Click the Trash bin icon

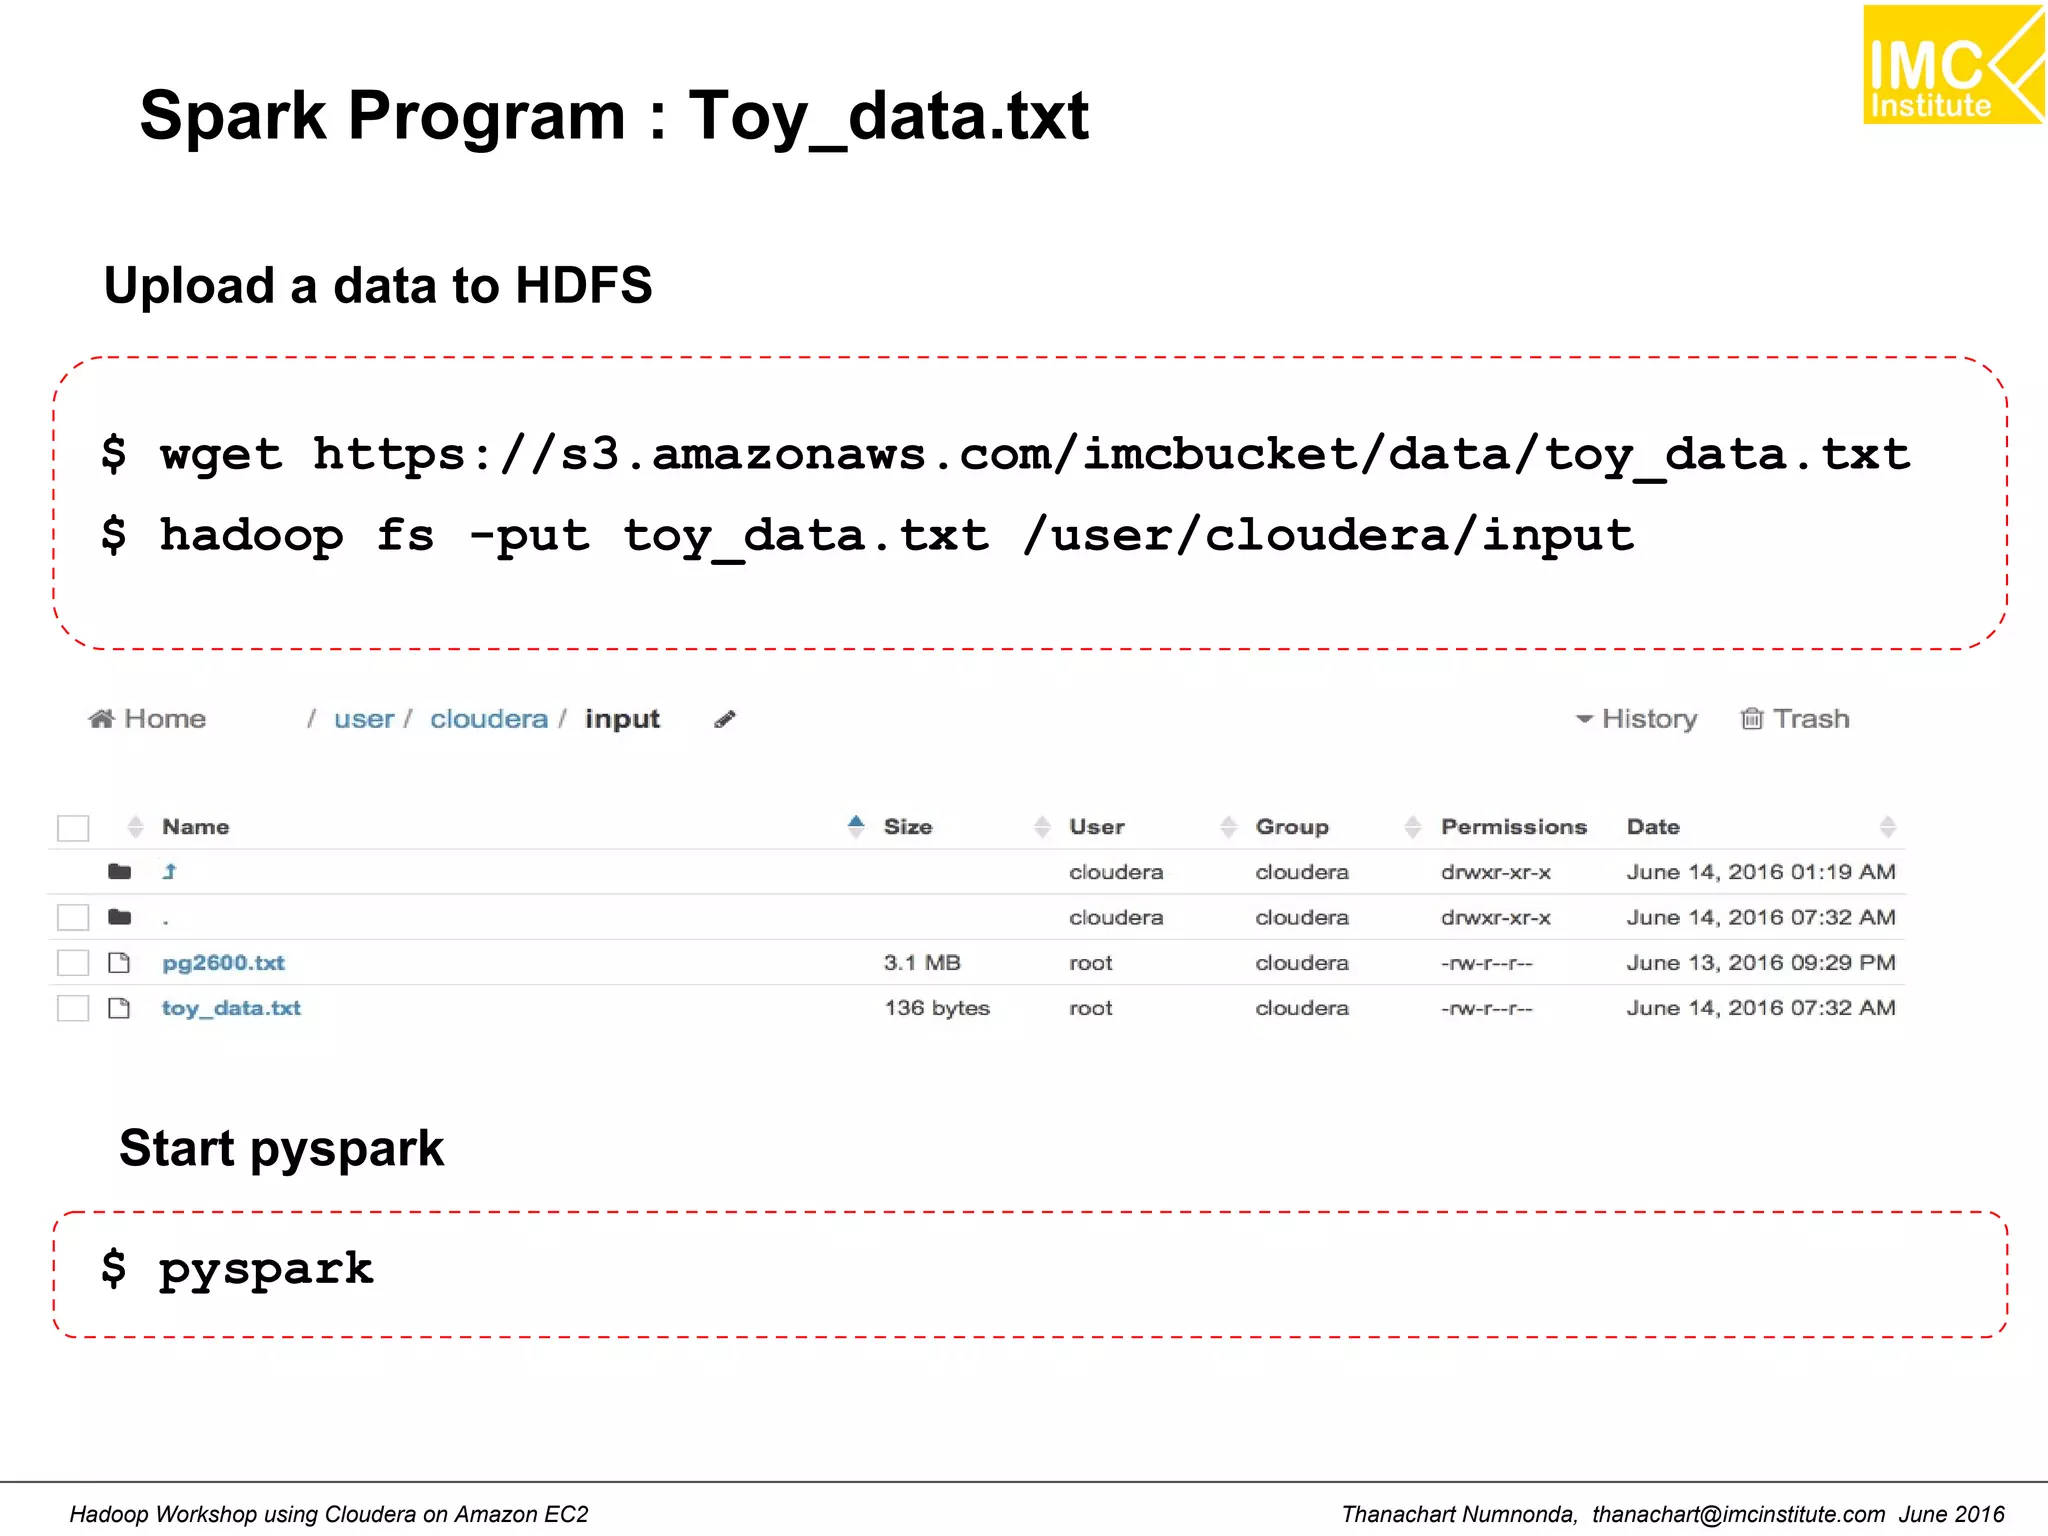(1751, 719)
